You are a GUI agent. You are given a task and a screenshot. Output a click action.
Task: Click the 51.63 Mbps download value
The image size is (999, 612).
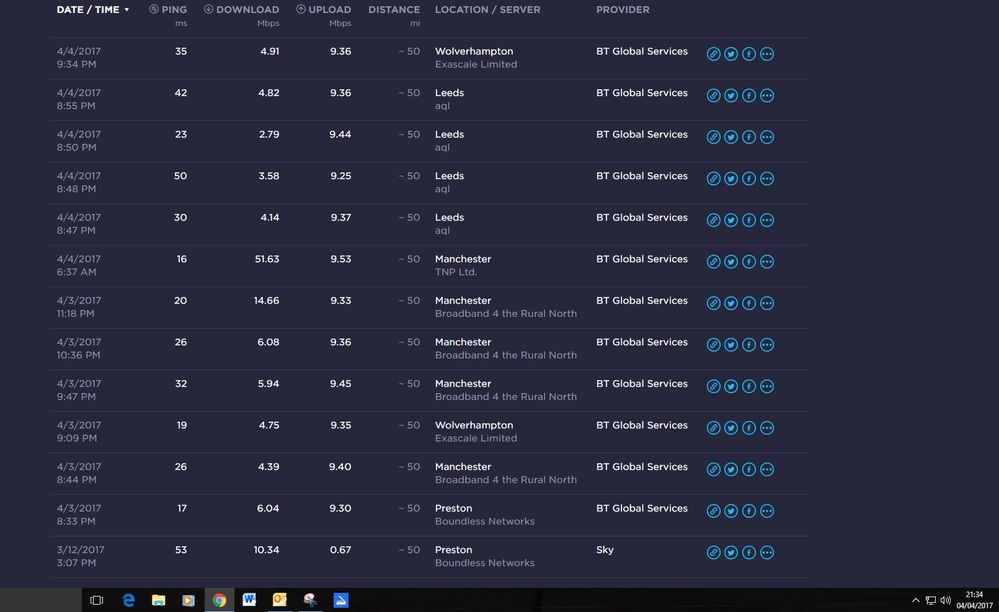point(267,259)
